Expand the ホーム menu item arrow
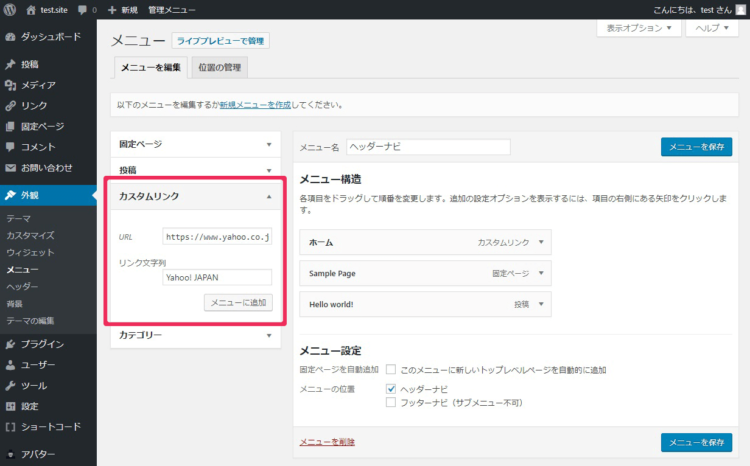This screenshot has width=750, height=466. tap(541, 242)
